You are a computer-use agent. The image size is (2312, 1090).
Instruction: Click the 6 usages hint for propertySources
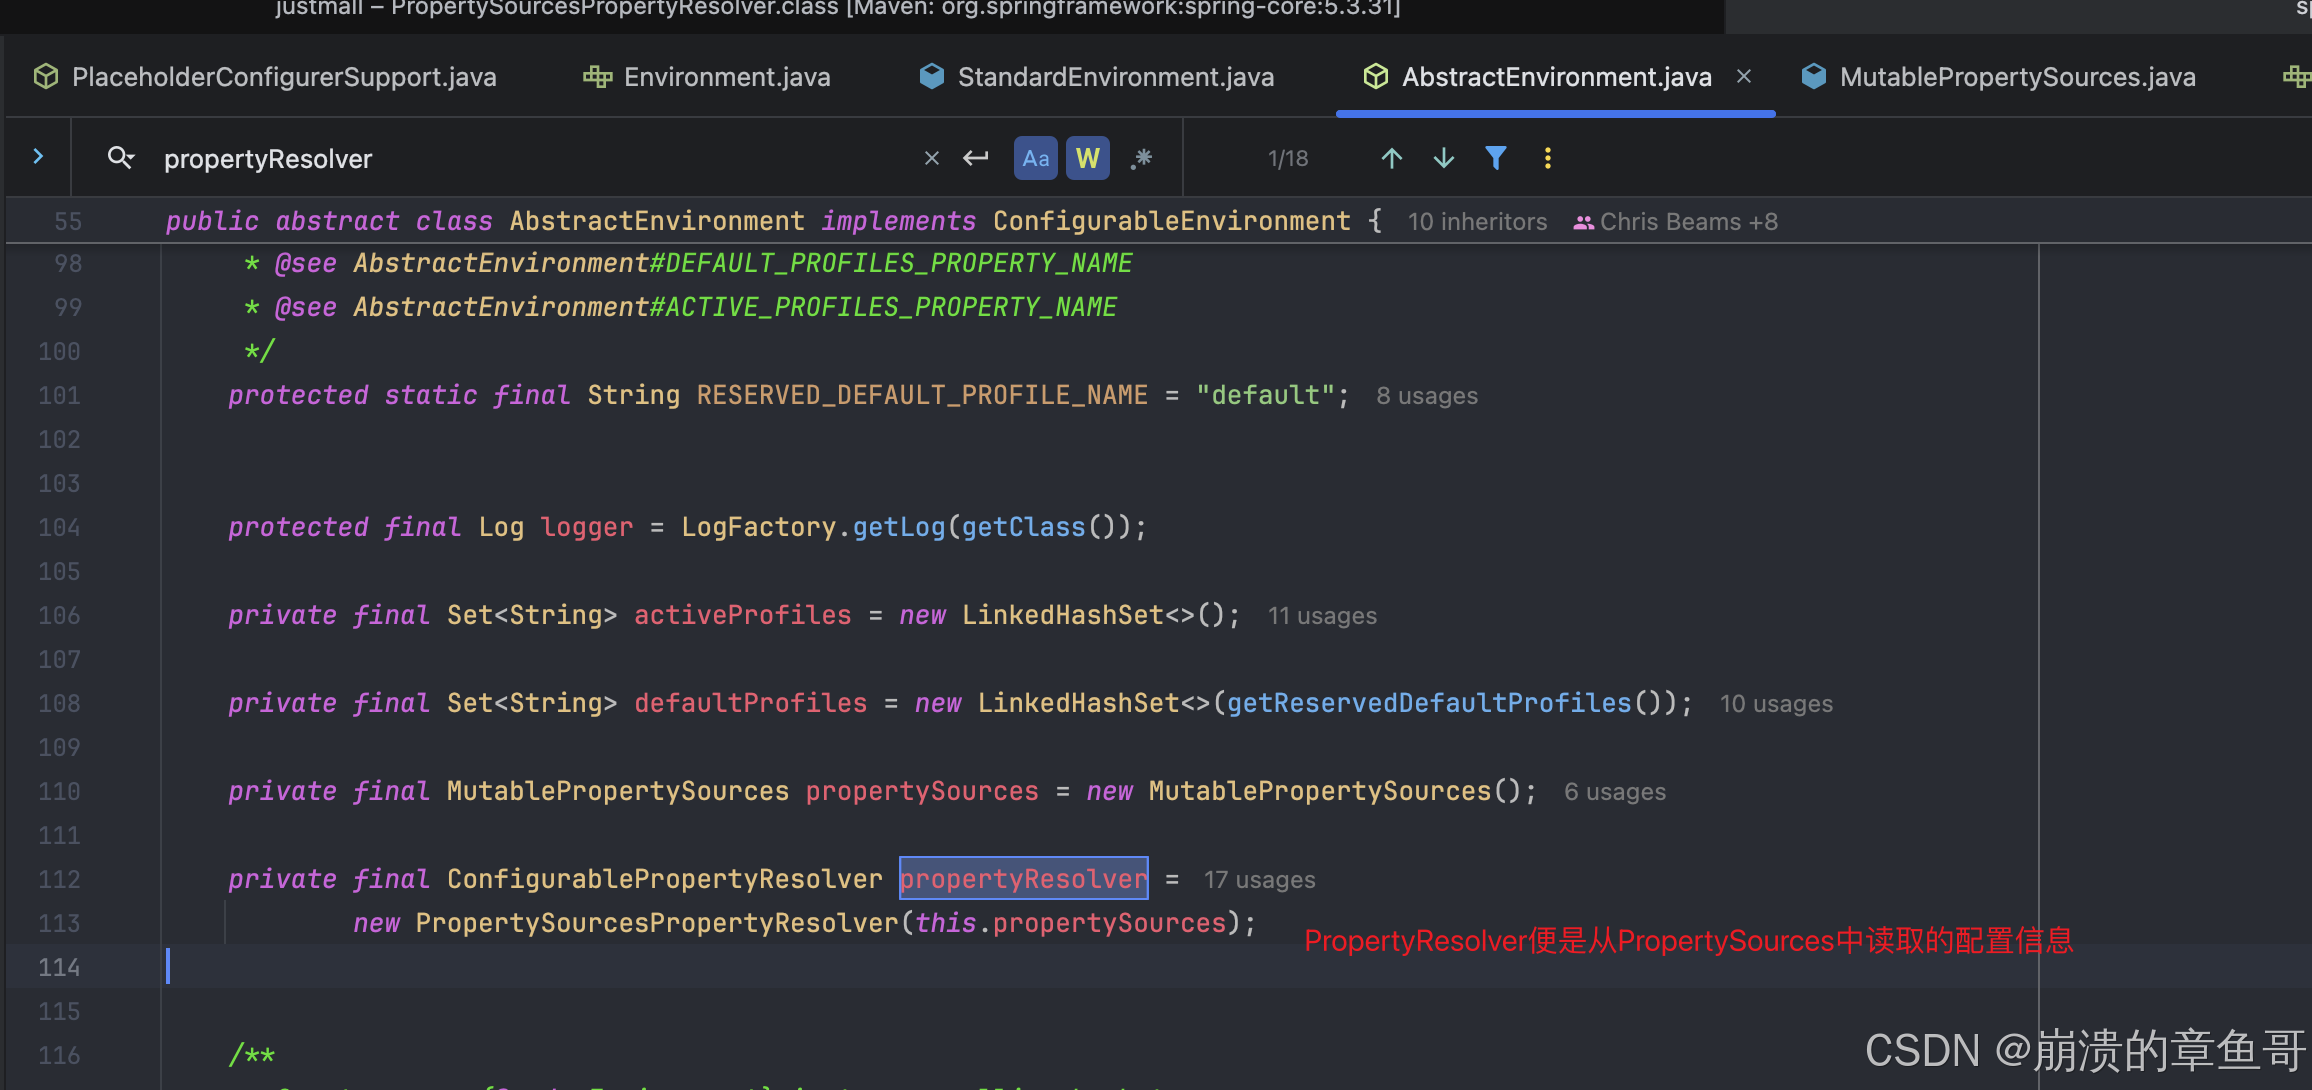[x=1614, y=792]
